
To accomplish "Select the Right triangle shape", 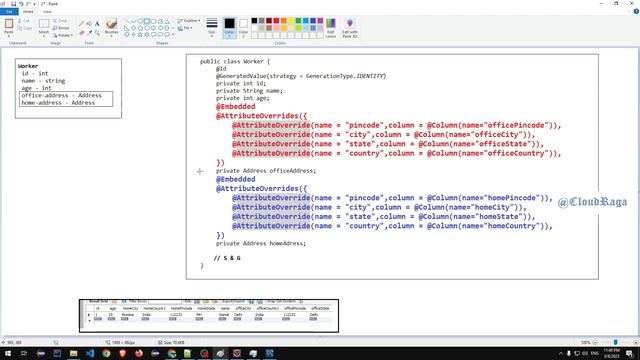I will (127, 28).
